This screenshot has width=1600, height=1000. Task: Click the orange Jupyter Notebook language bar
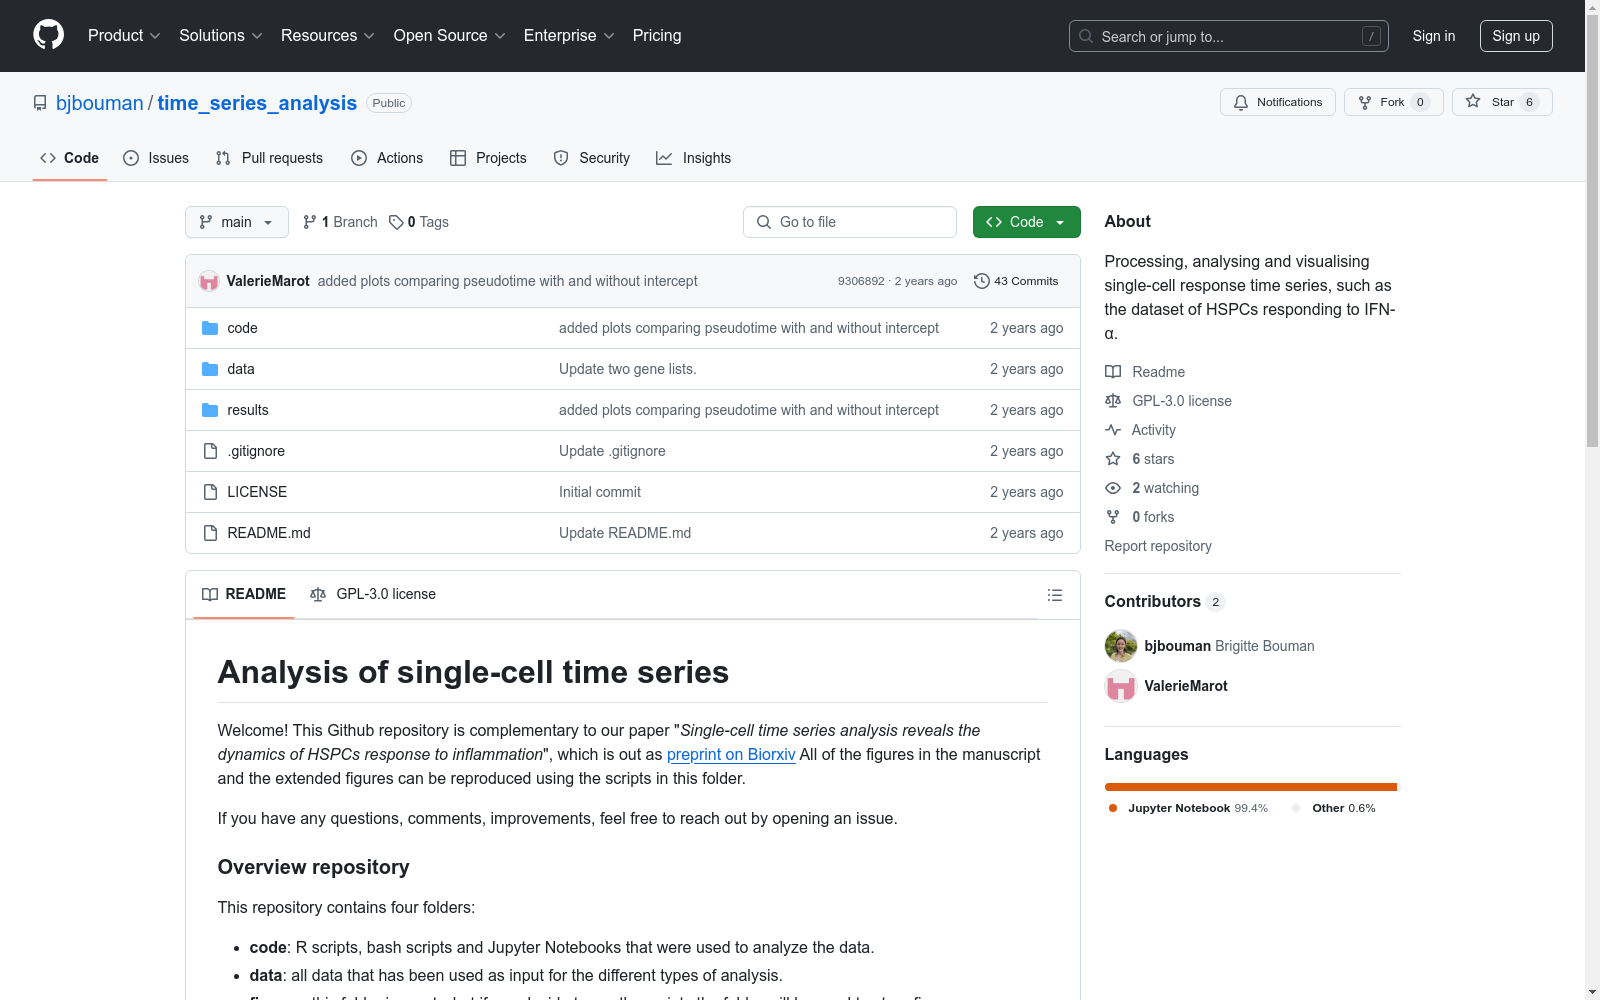[x=1250, y=787]
